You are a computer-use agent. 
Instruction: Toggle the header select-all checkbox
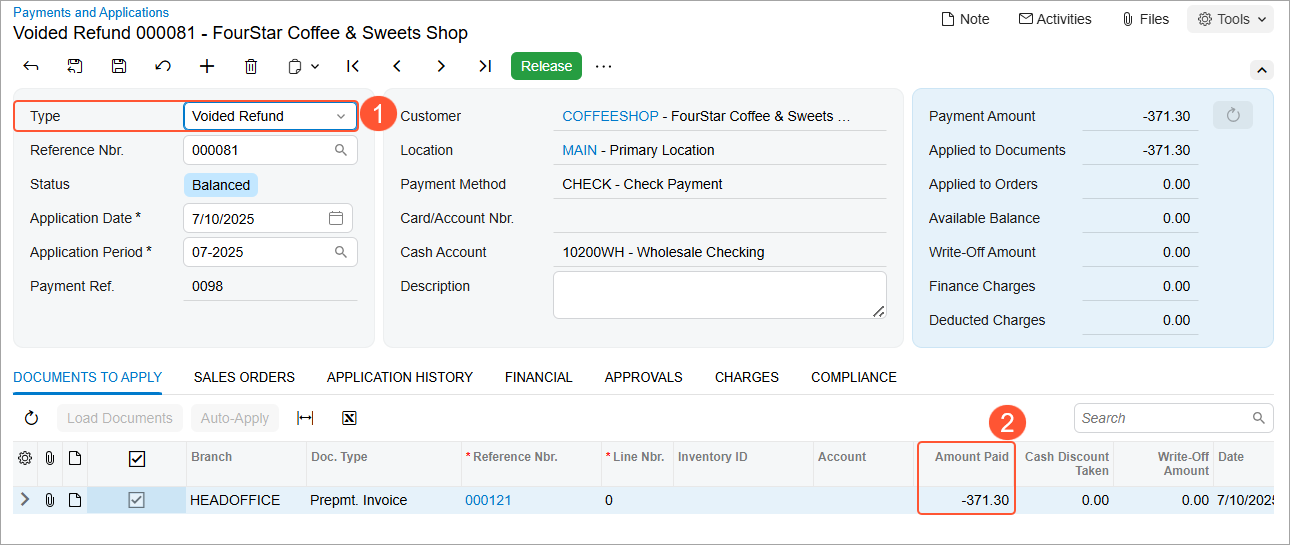[137, 458]
